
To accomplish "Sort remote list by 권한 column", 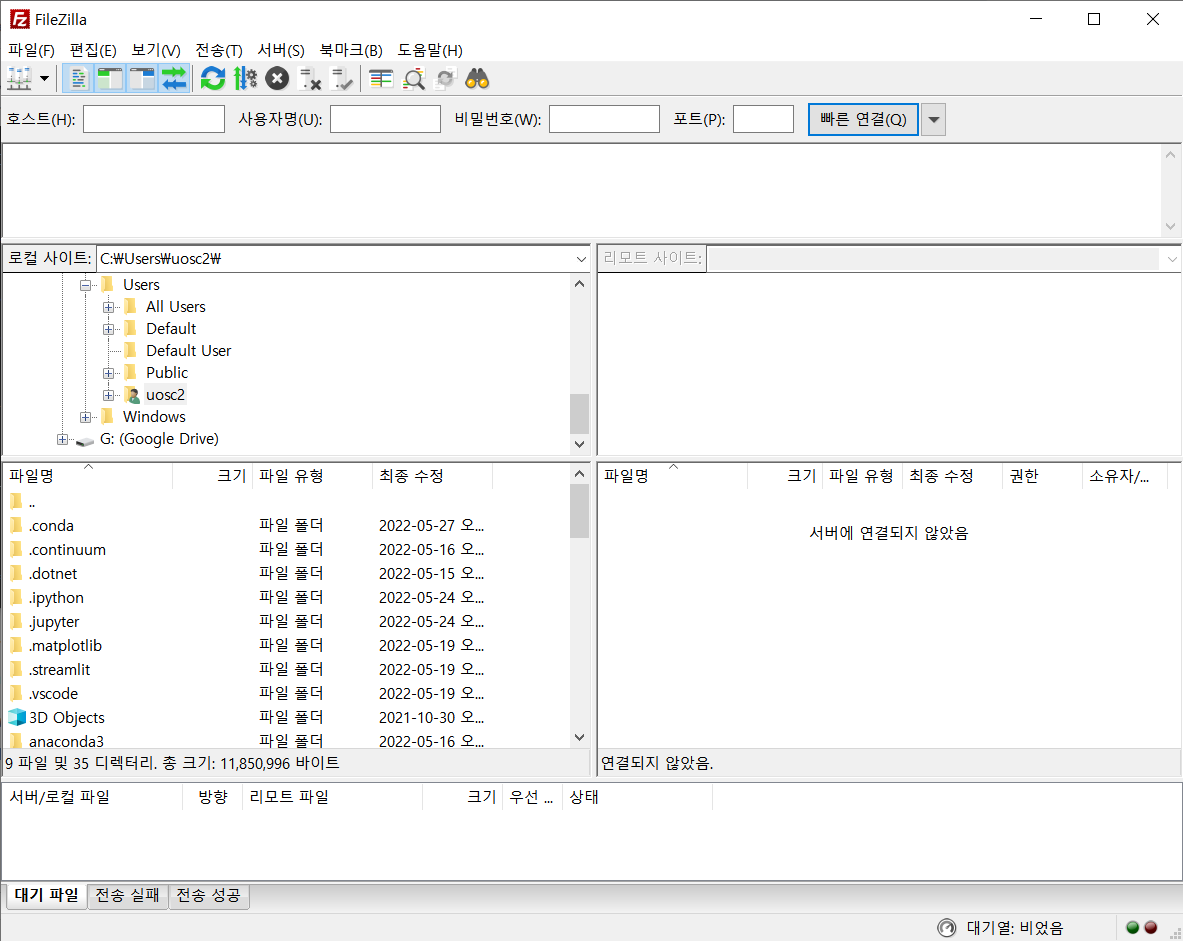I will tap(1043, 476).
